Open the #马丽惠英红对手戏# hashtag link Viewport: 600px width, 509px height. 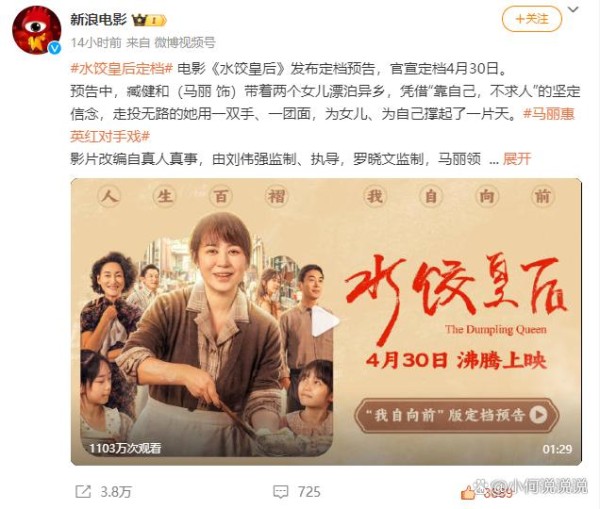click(322, 125)
